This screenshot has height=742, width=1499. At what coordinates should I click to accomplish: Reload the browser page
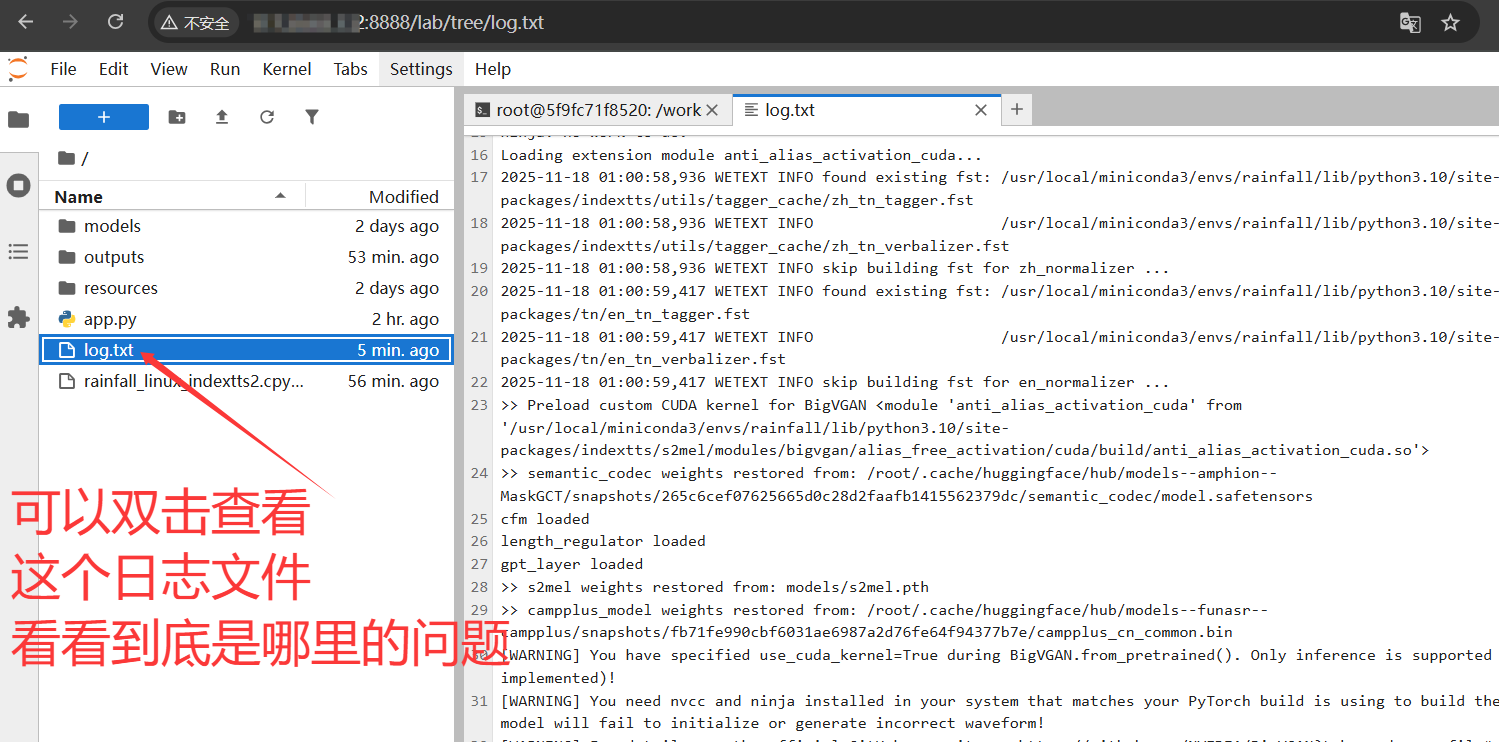click(115, 22)
